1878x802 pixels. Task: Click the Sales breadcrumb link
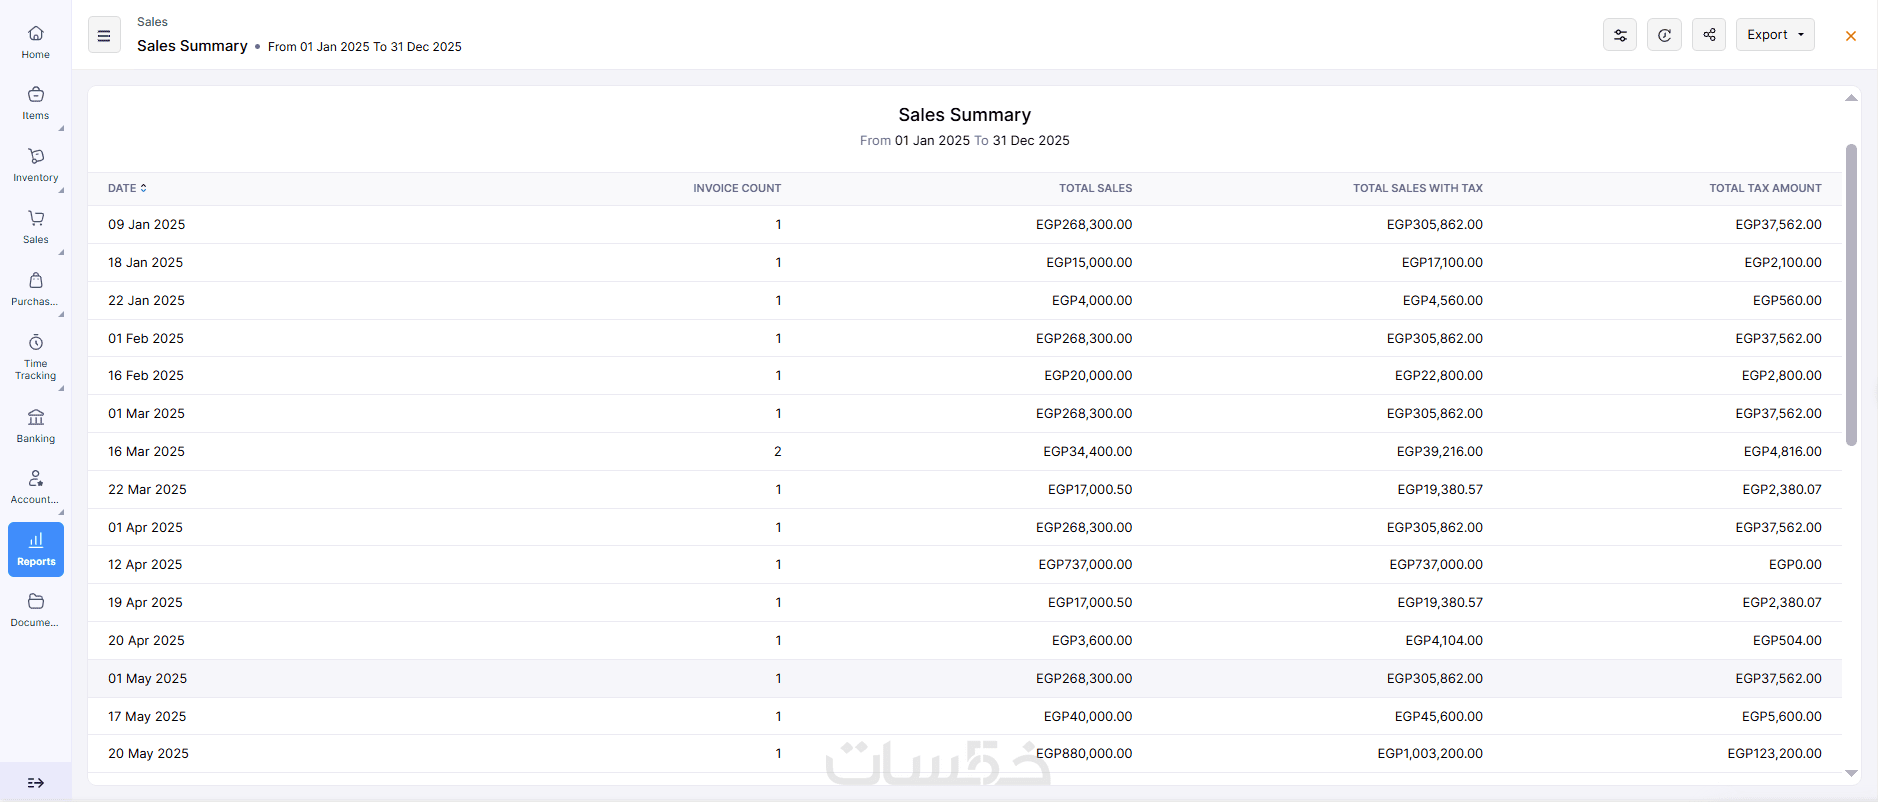coord(152,22)
